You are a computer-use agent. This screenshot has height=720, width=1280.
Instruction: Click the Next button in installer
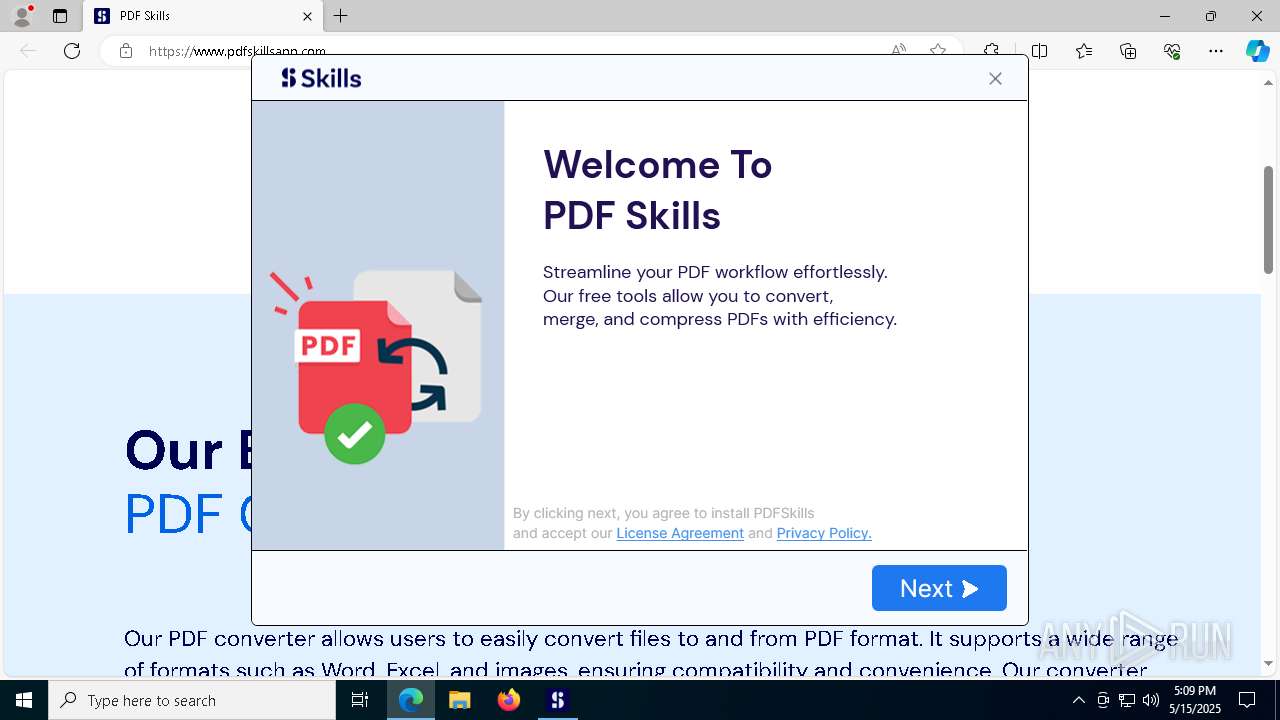(x=939, y=588)
